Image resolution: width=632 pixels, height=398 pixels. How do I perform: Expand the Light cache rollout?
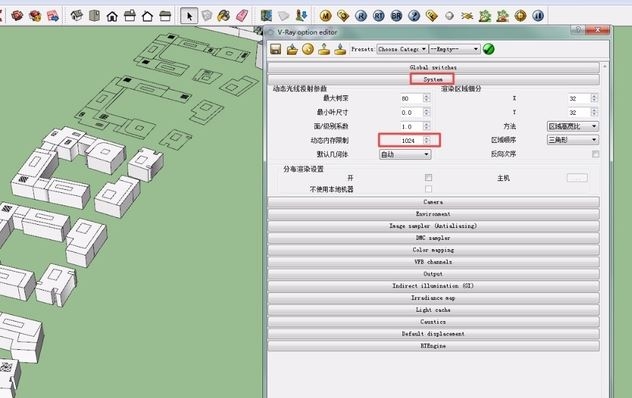click(433, 310)
